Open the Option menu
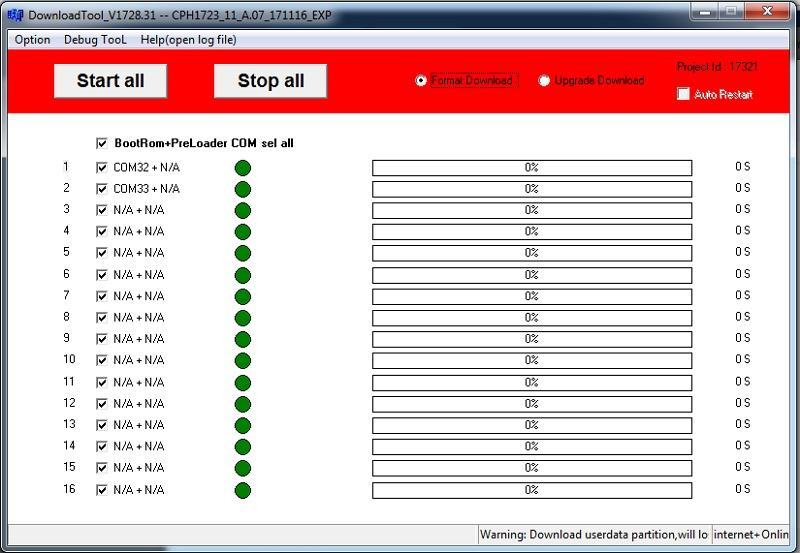 tap(32, 40)
